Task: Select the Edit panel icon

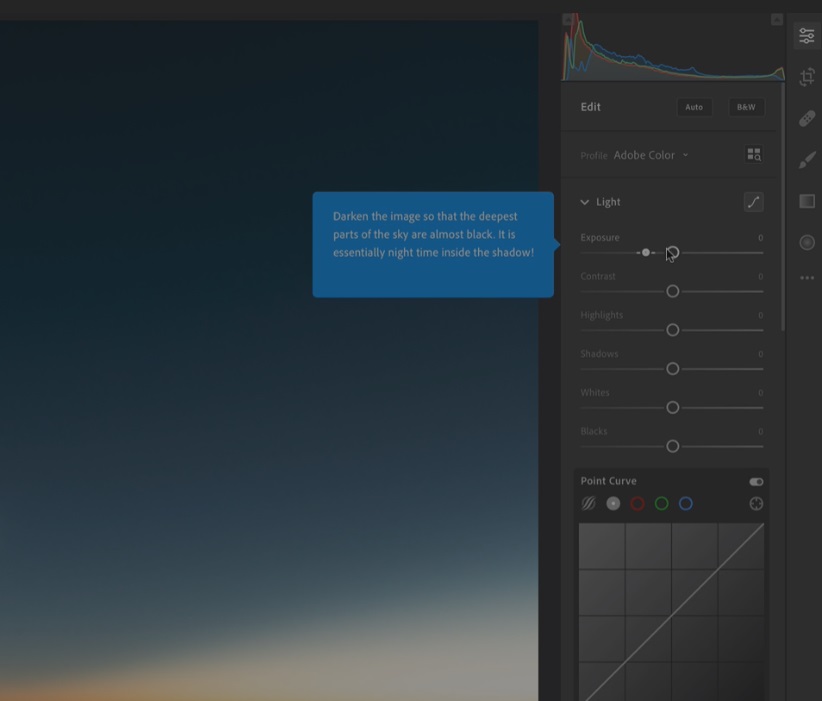Action: coord(807,34)
